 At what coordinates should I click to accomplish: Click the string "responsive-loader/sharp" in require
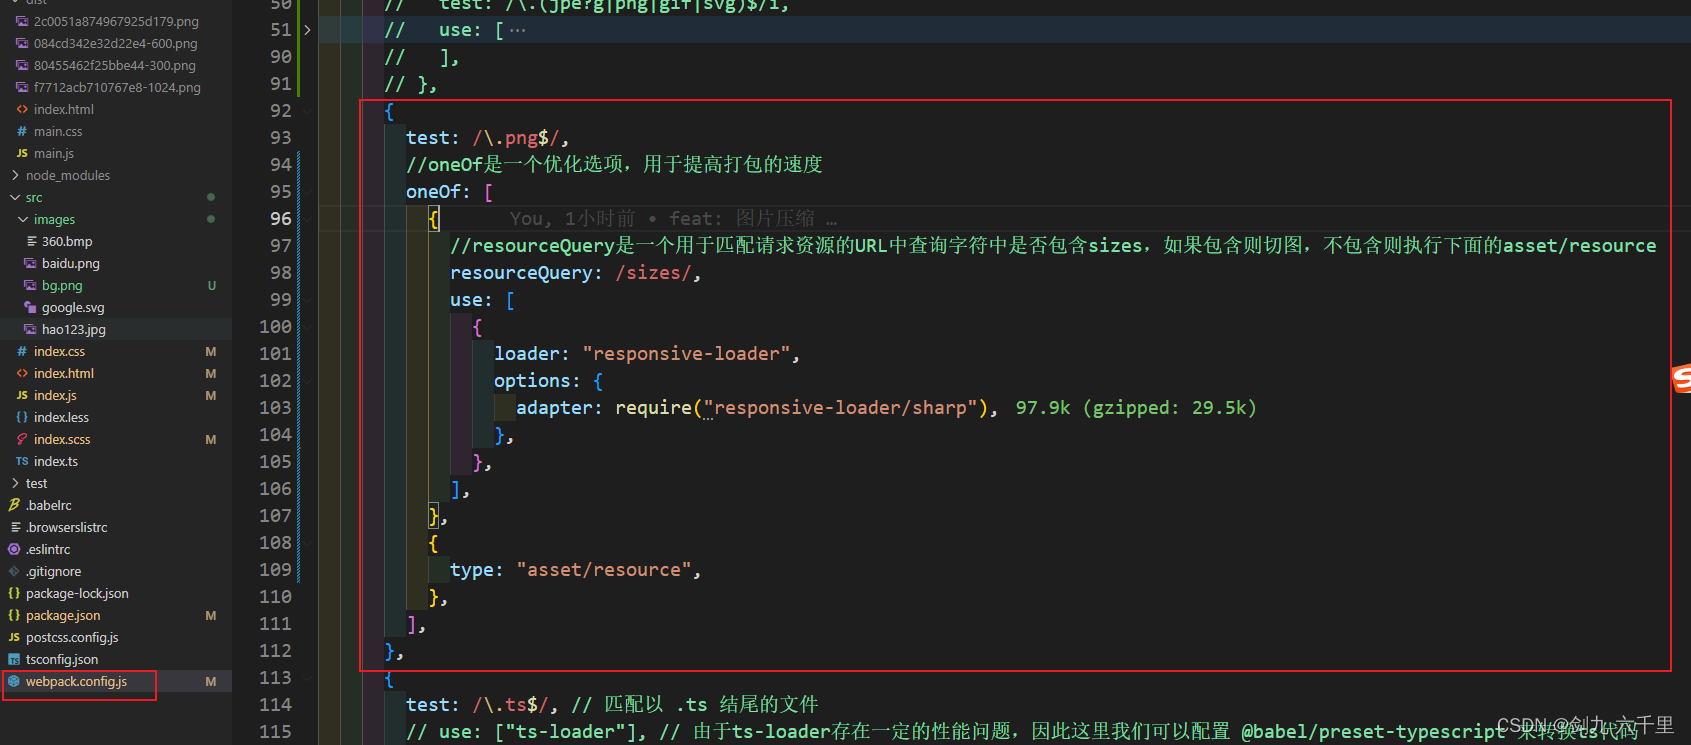click(x=840, y=407)
